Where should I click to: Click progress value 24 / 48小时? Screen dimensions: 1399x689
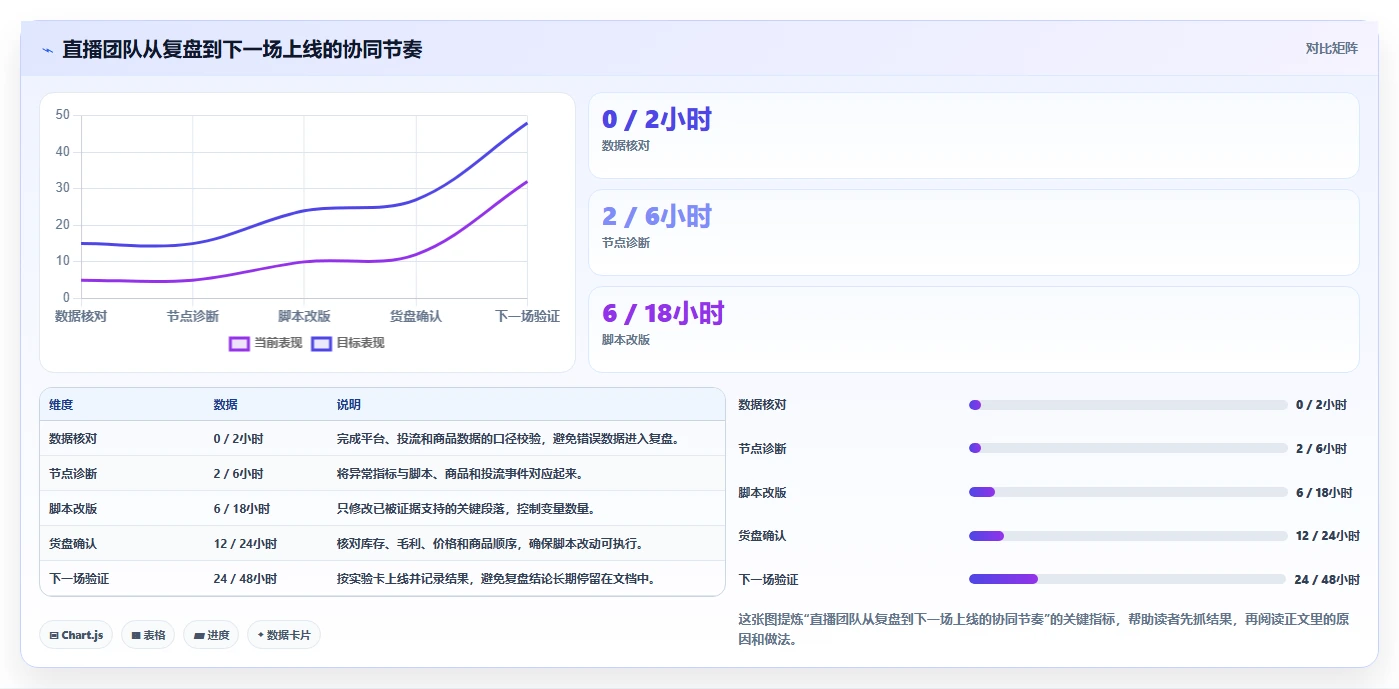click(1327, 580)
